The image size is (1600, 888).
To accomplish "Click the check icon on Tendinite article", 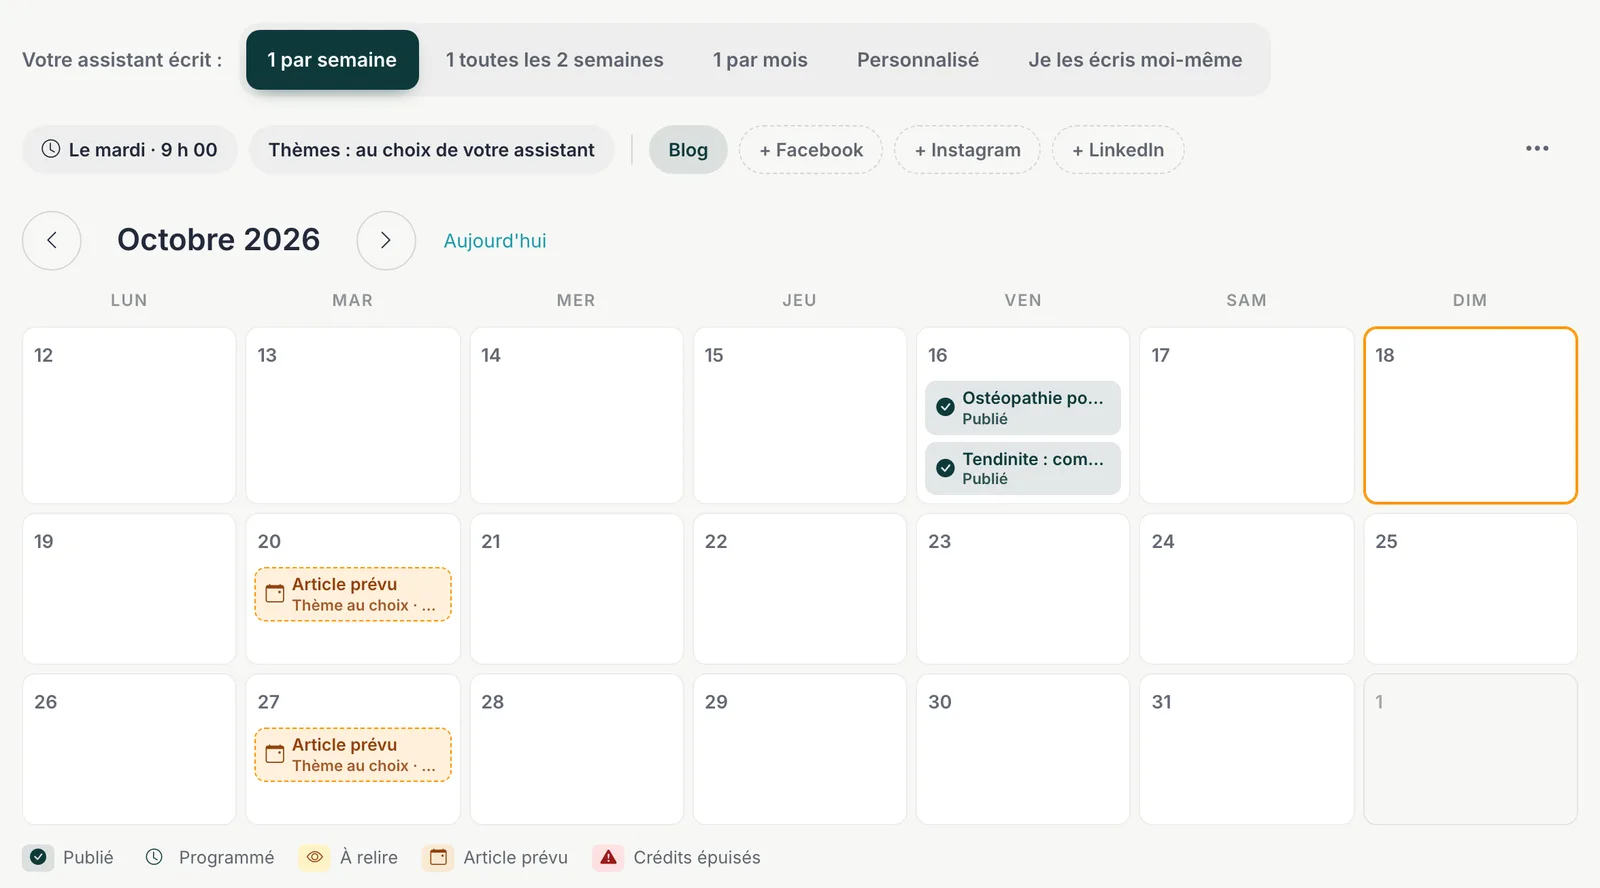I will pos(945,468).
